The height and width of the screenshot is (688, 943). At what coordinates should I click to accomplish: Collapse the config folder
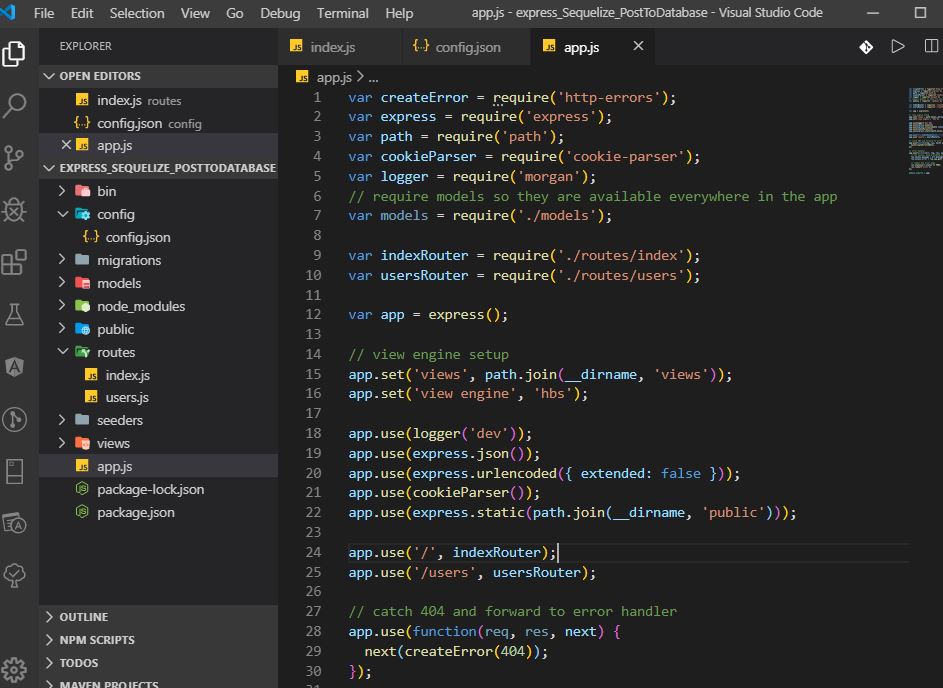[x=158, y=214]
